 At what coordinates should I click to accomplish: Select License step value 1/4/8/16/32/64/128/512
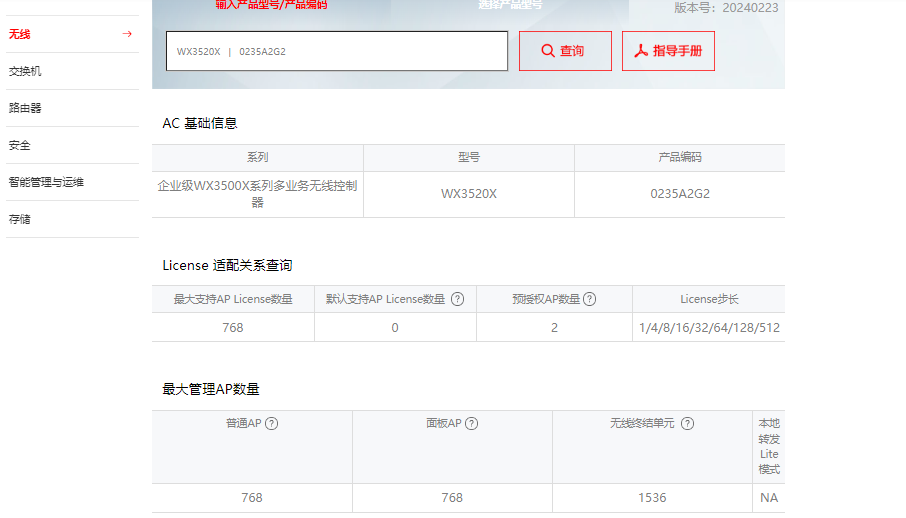(x=709, y=328)
